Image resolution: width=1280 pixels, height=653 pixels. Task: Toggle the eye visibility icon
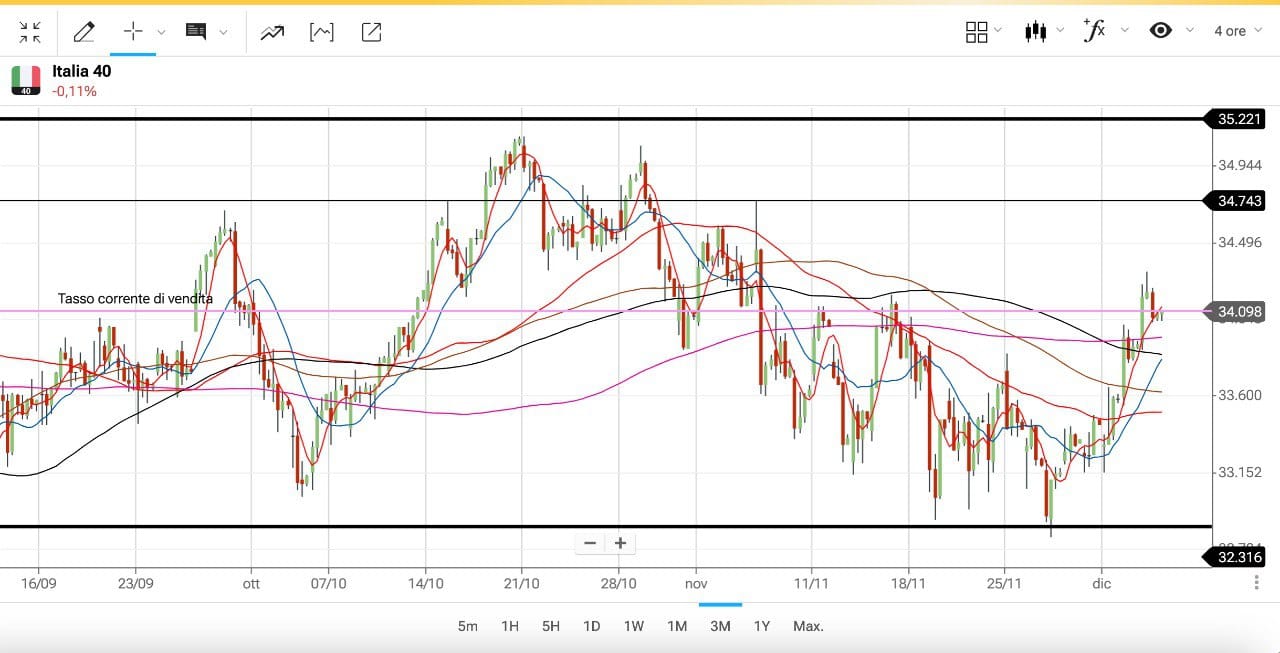click(x=1160, y=31)
